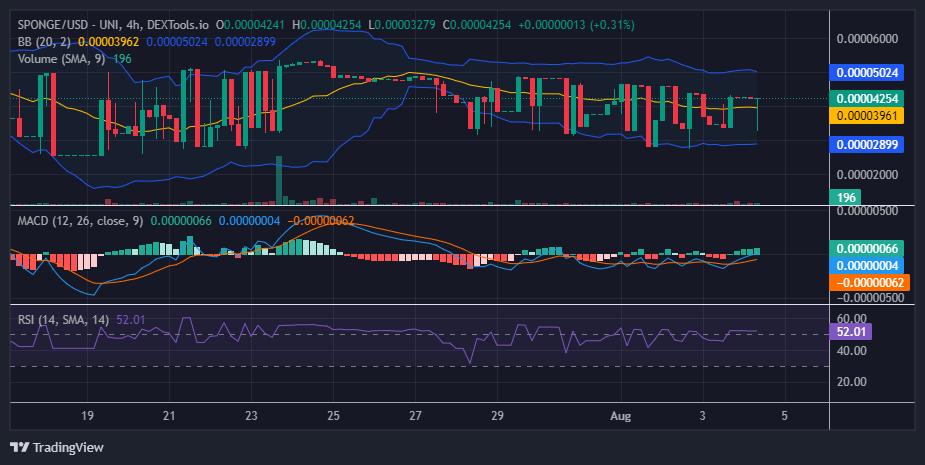925x465 pixels.
Task: Click the low price value L0.00003279
Action: click(402, 25)
